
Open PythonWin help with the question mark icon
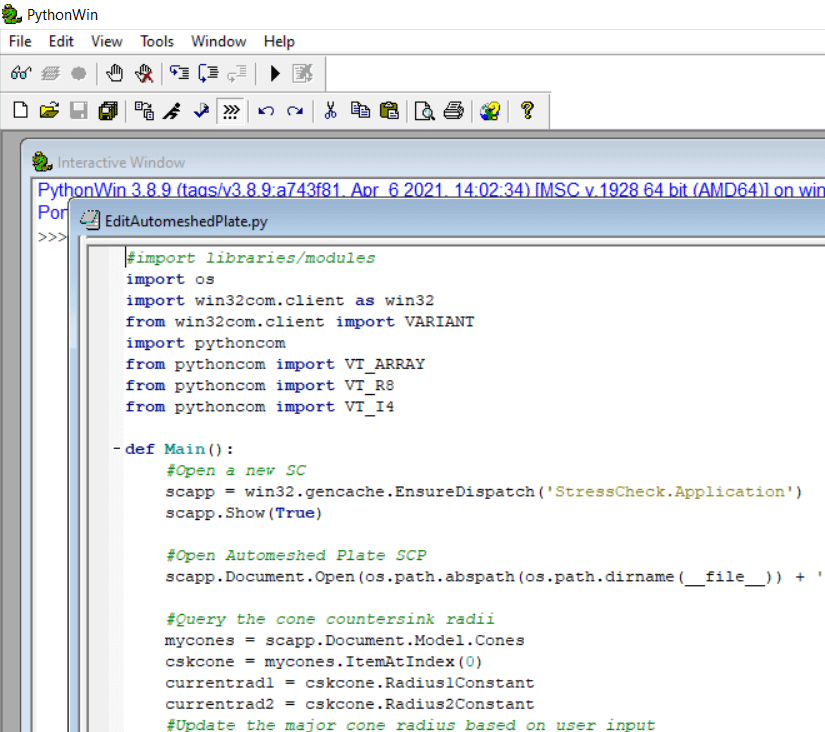pos(527,110)
